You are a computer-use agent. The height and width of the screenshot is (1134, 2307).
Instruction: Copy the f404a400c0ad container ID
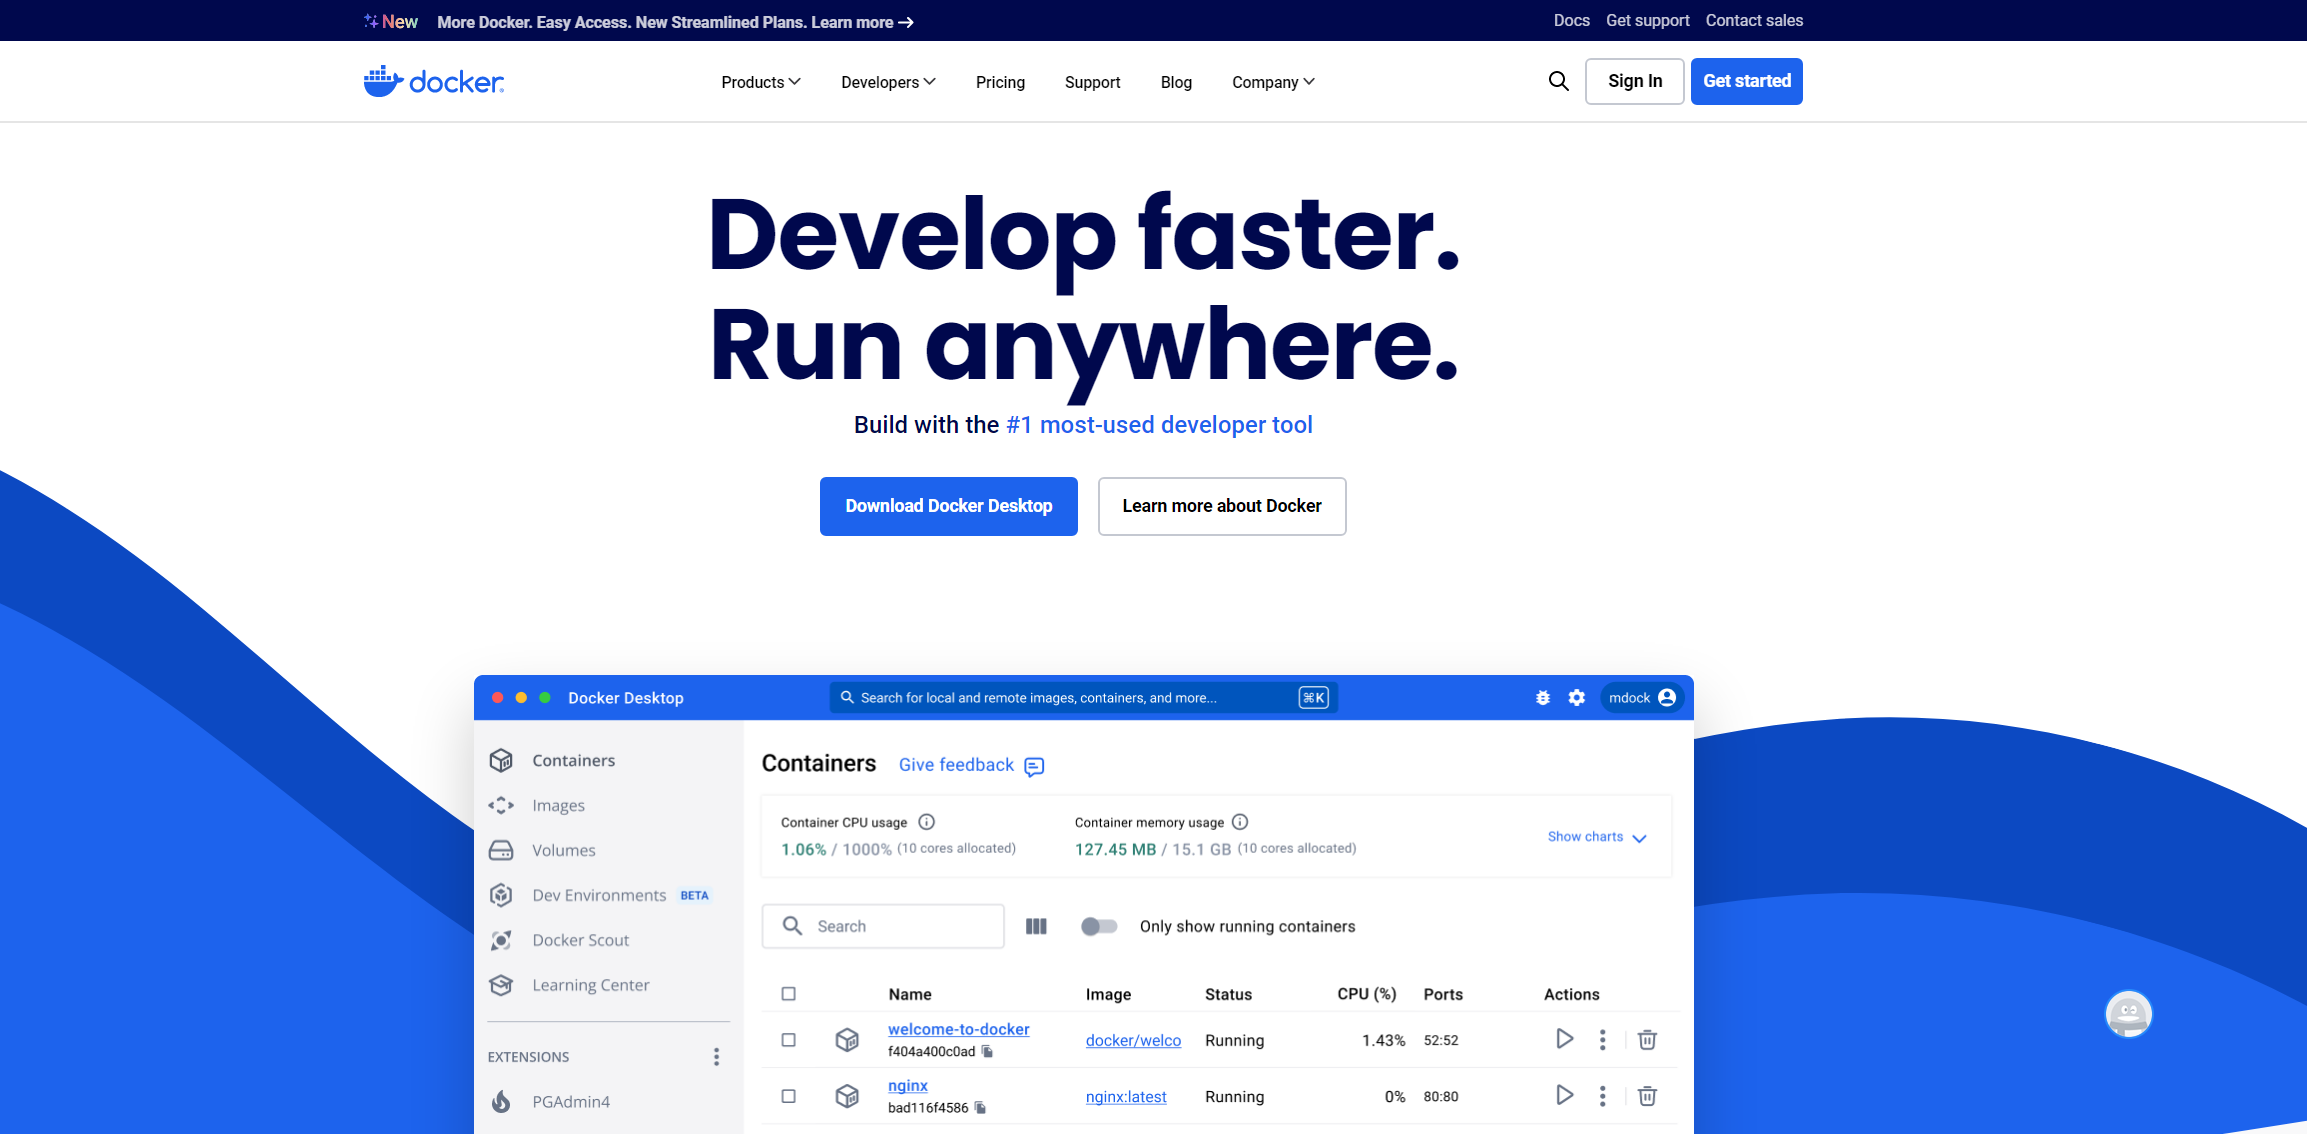click(987, 1052)
